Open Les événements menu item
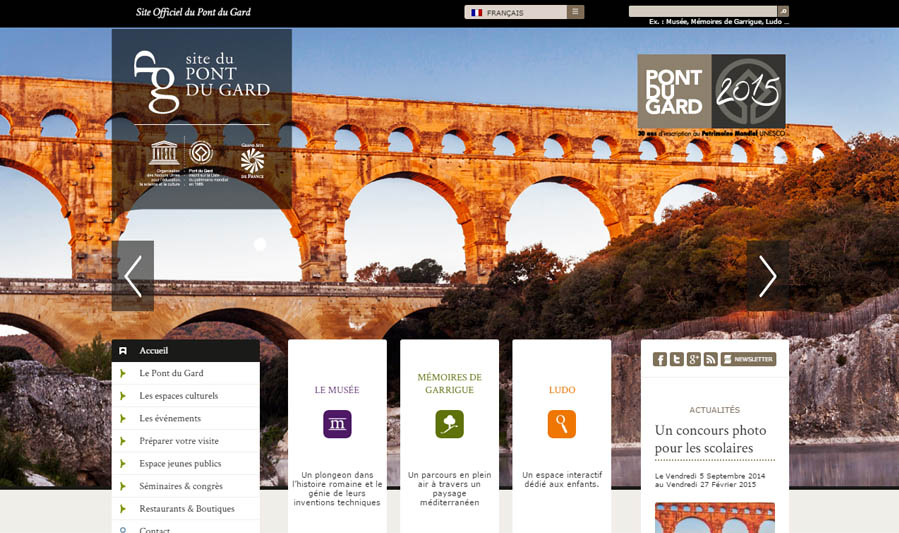The image size is (899, 533). point(186,418)
